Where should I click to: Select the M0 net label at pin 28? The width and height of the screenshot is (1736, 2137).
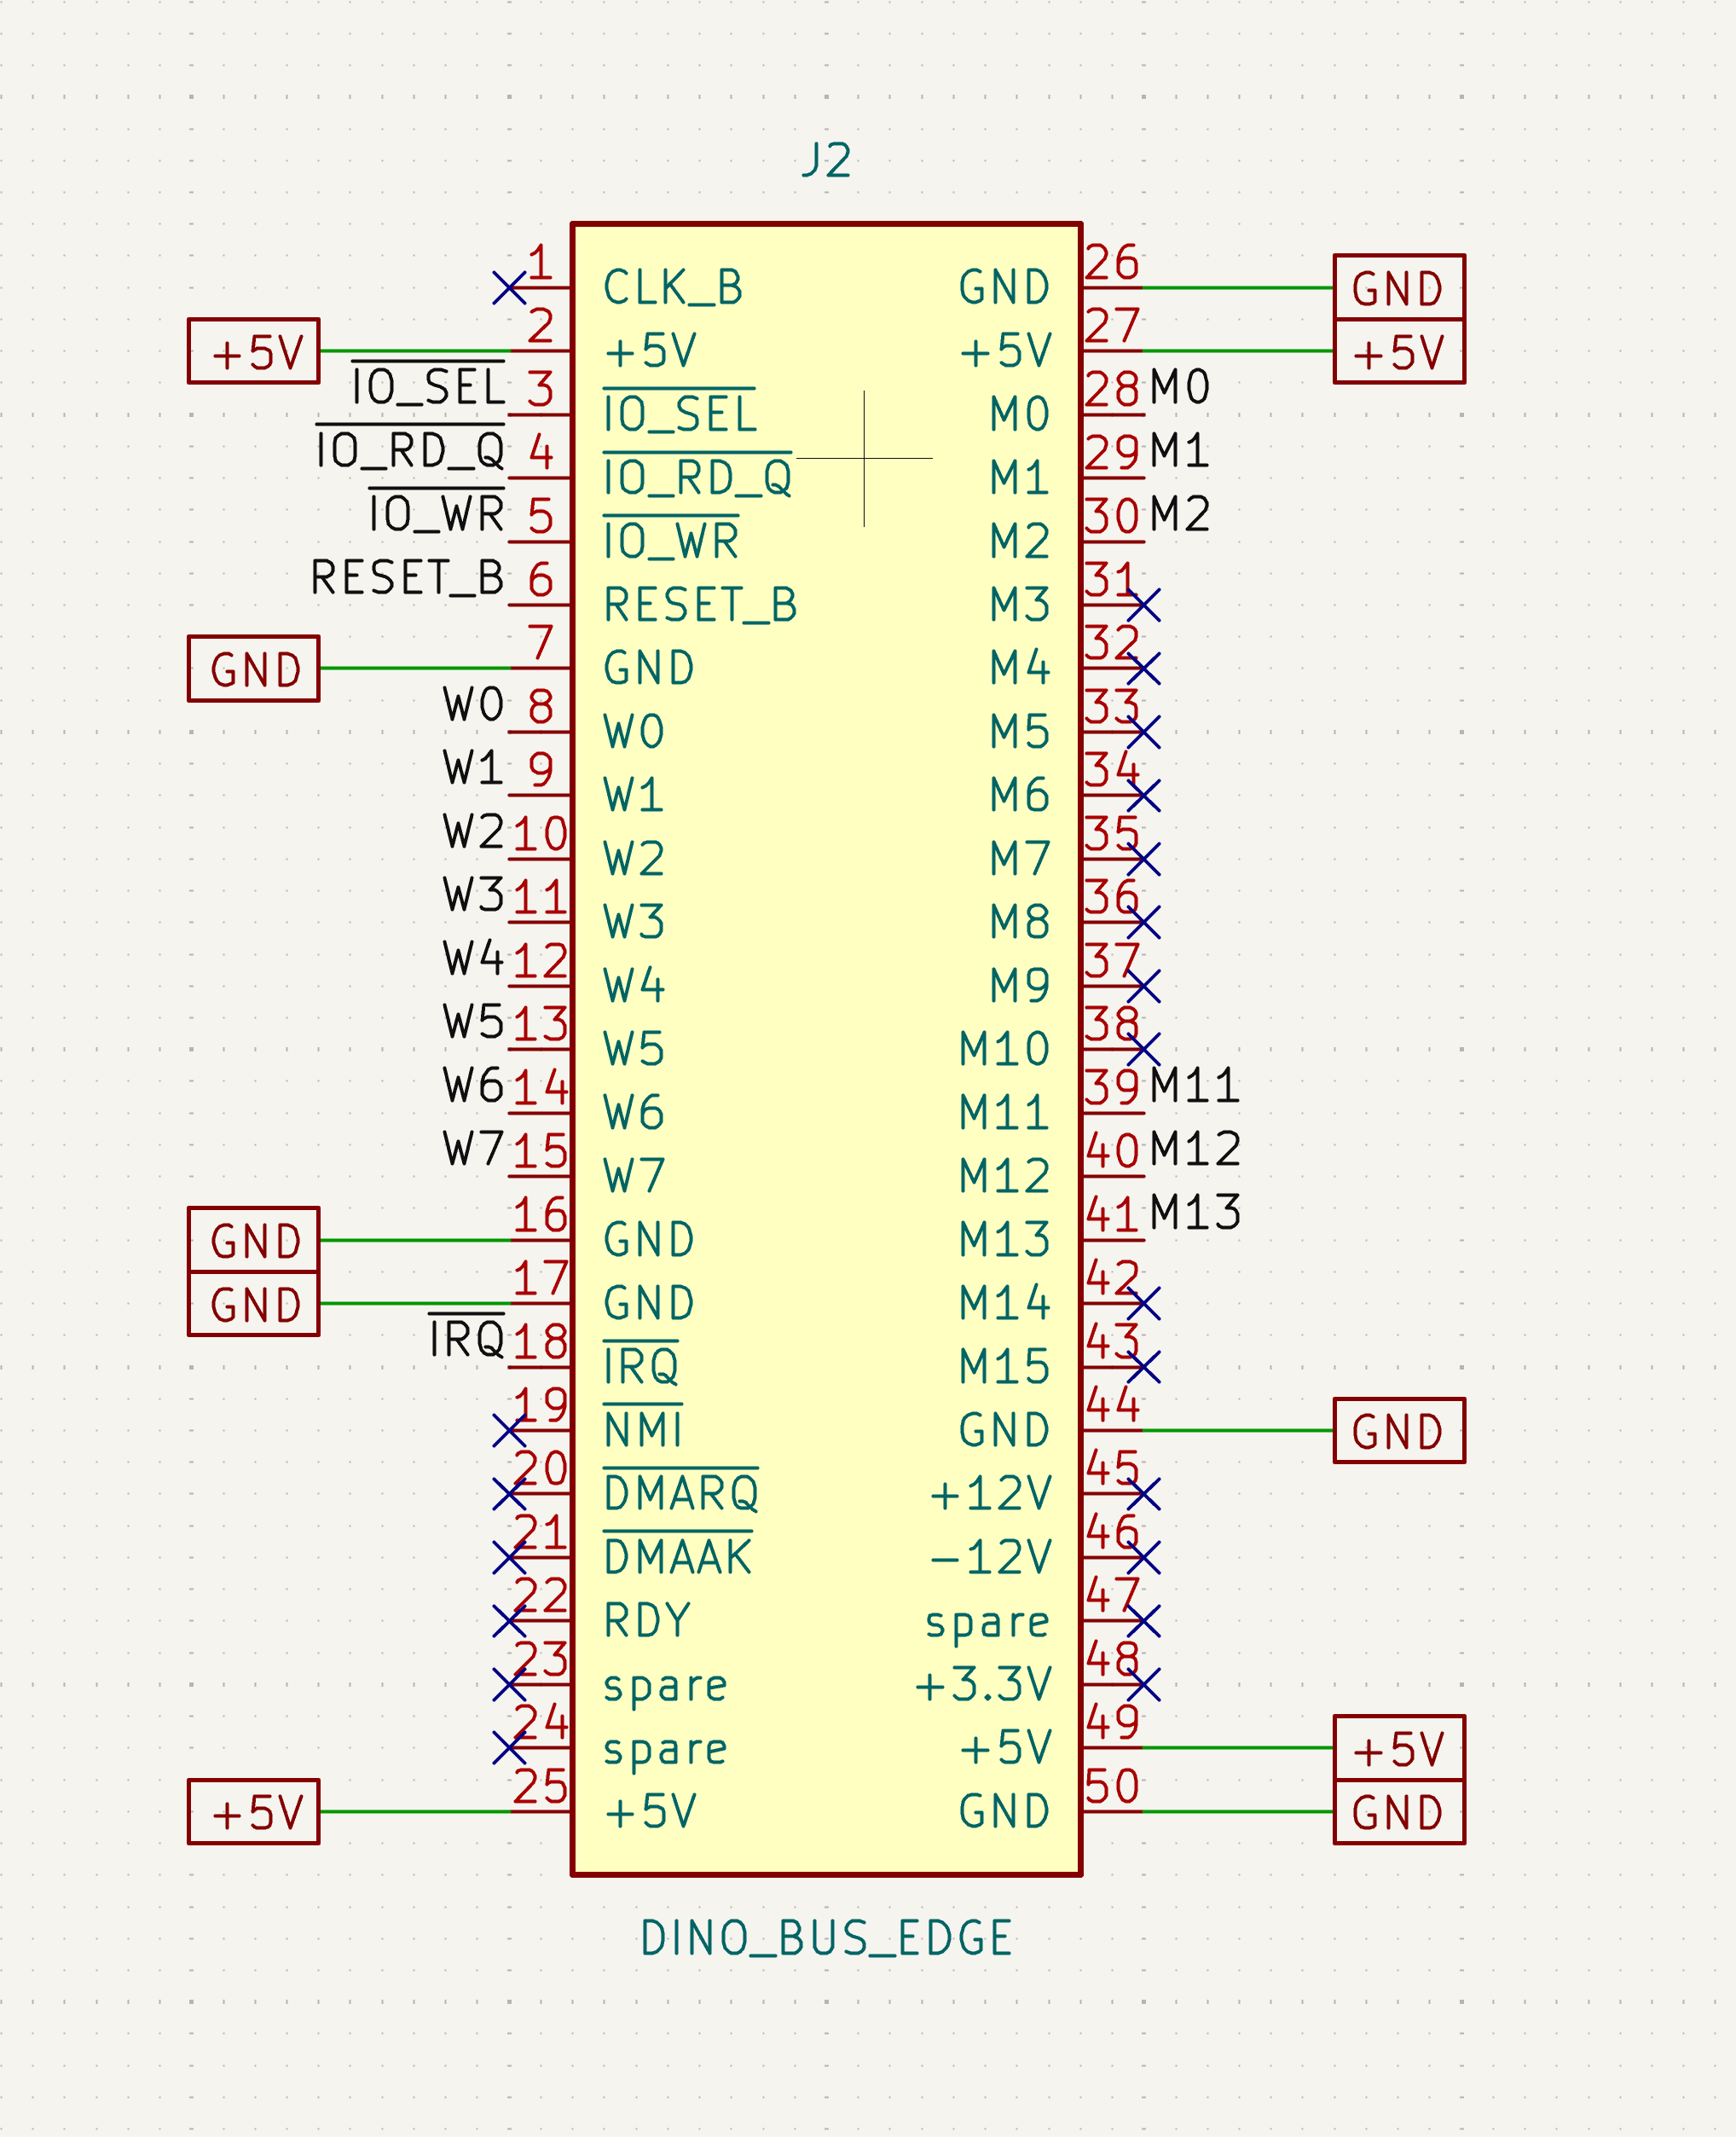point(1180,387)
